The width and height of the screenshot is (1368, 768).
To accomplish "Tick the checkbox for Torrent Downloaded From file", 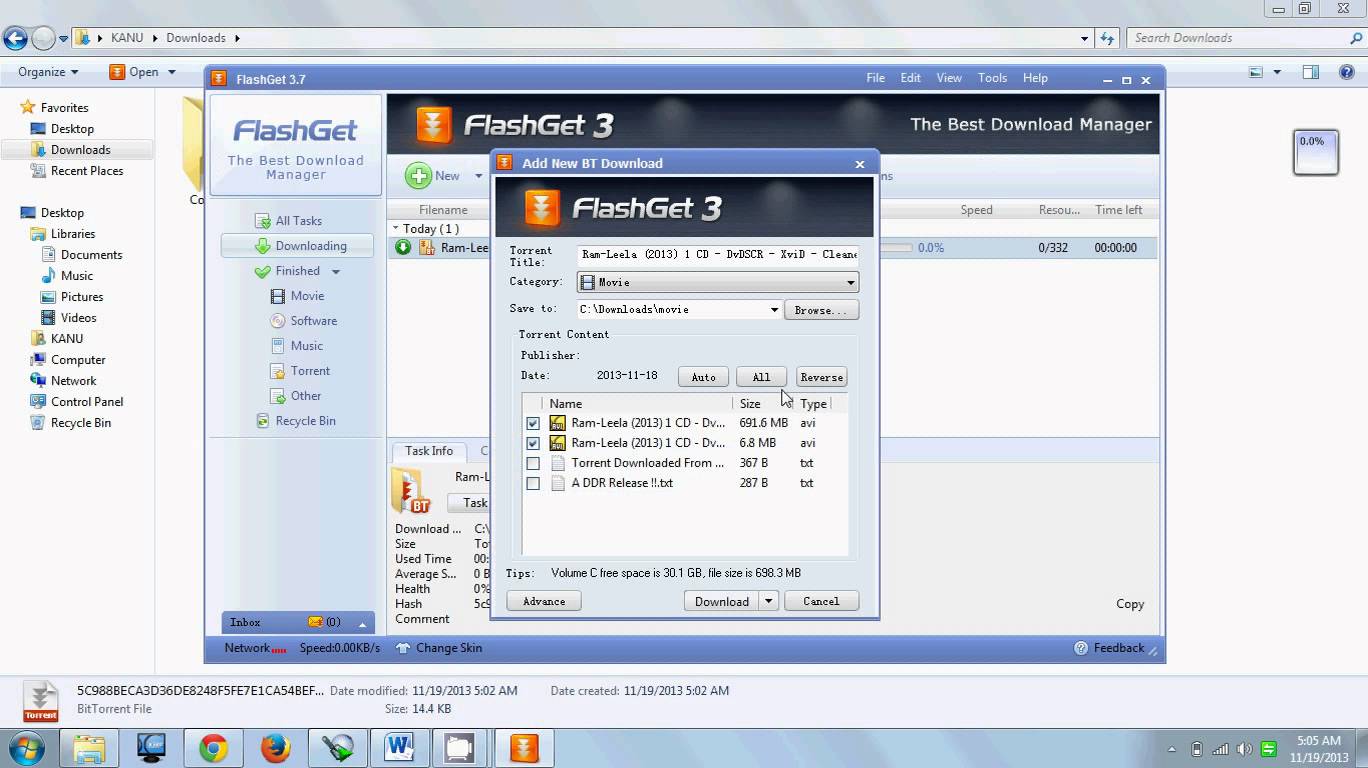I will click(x=533, y=463).
